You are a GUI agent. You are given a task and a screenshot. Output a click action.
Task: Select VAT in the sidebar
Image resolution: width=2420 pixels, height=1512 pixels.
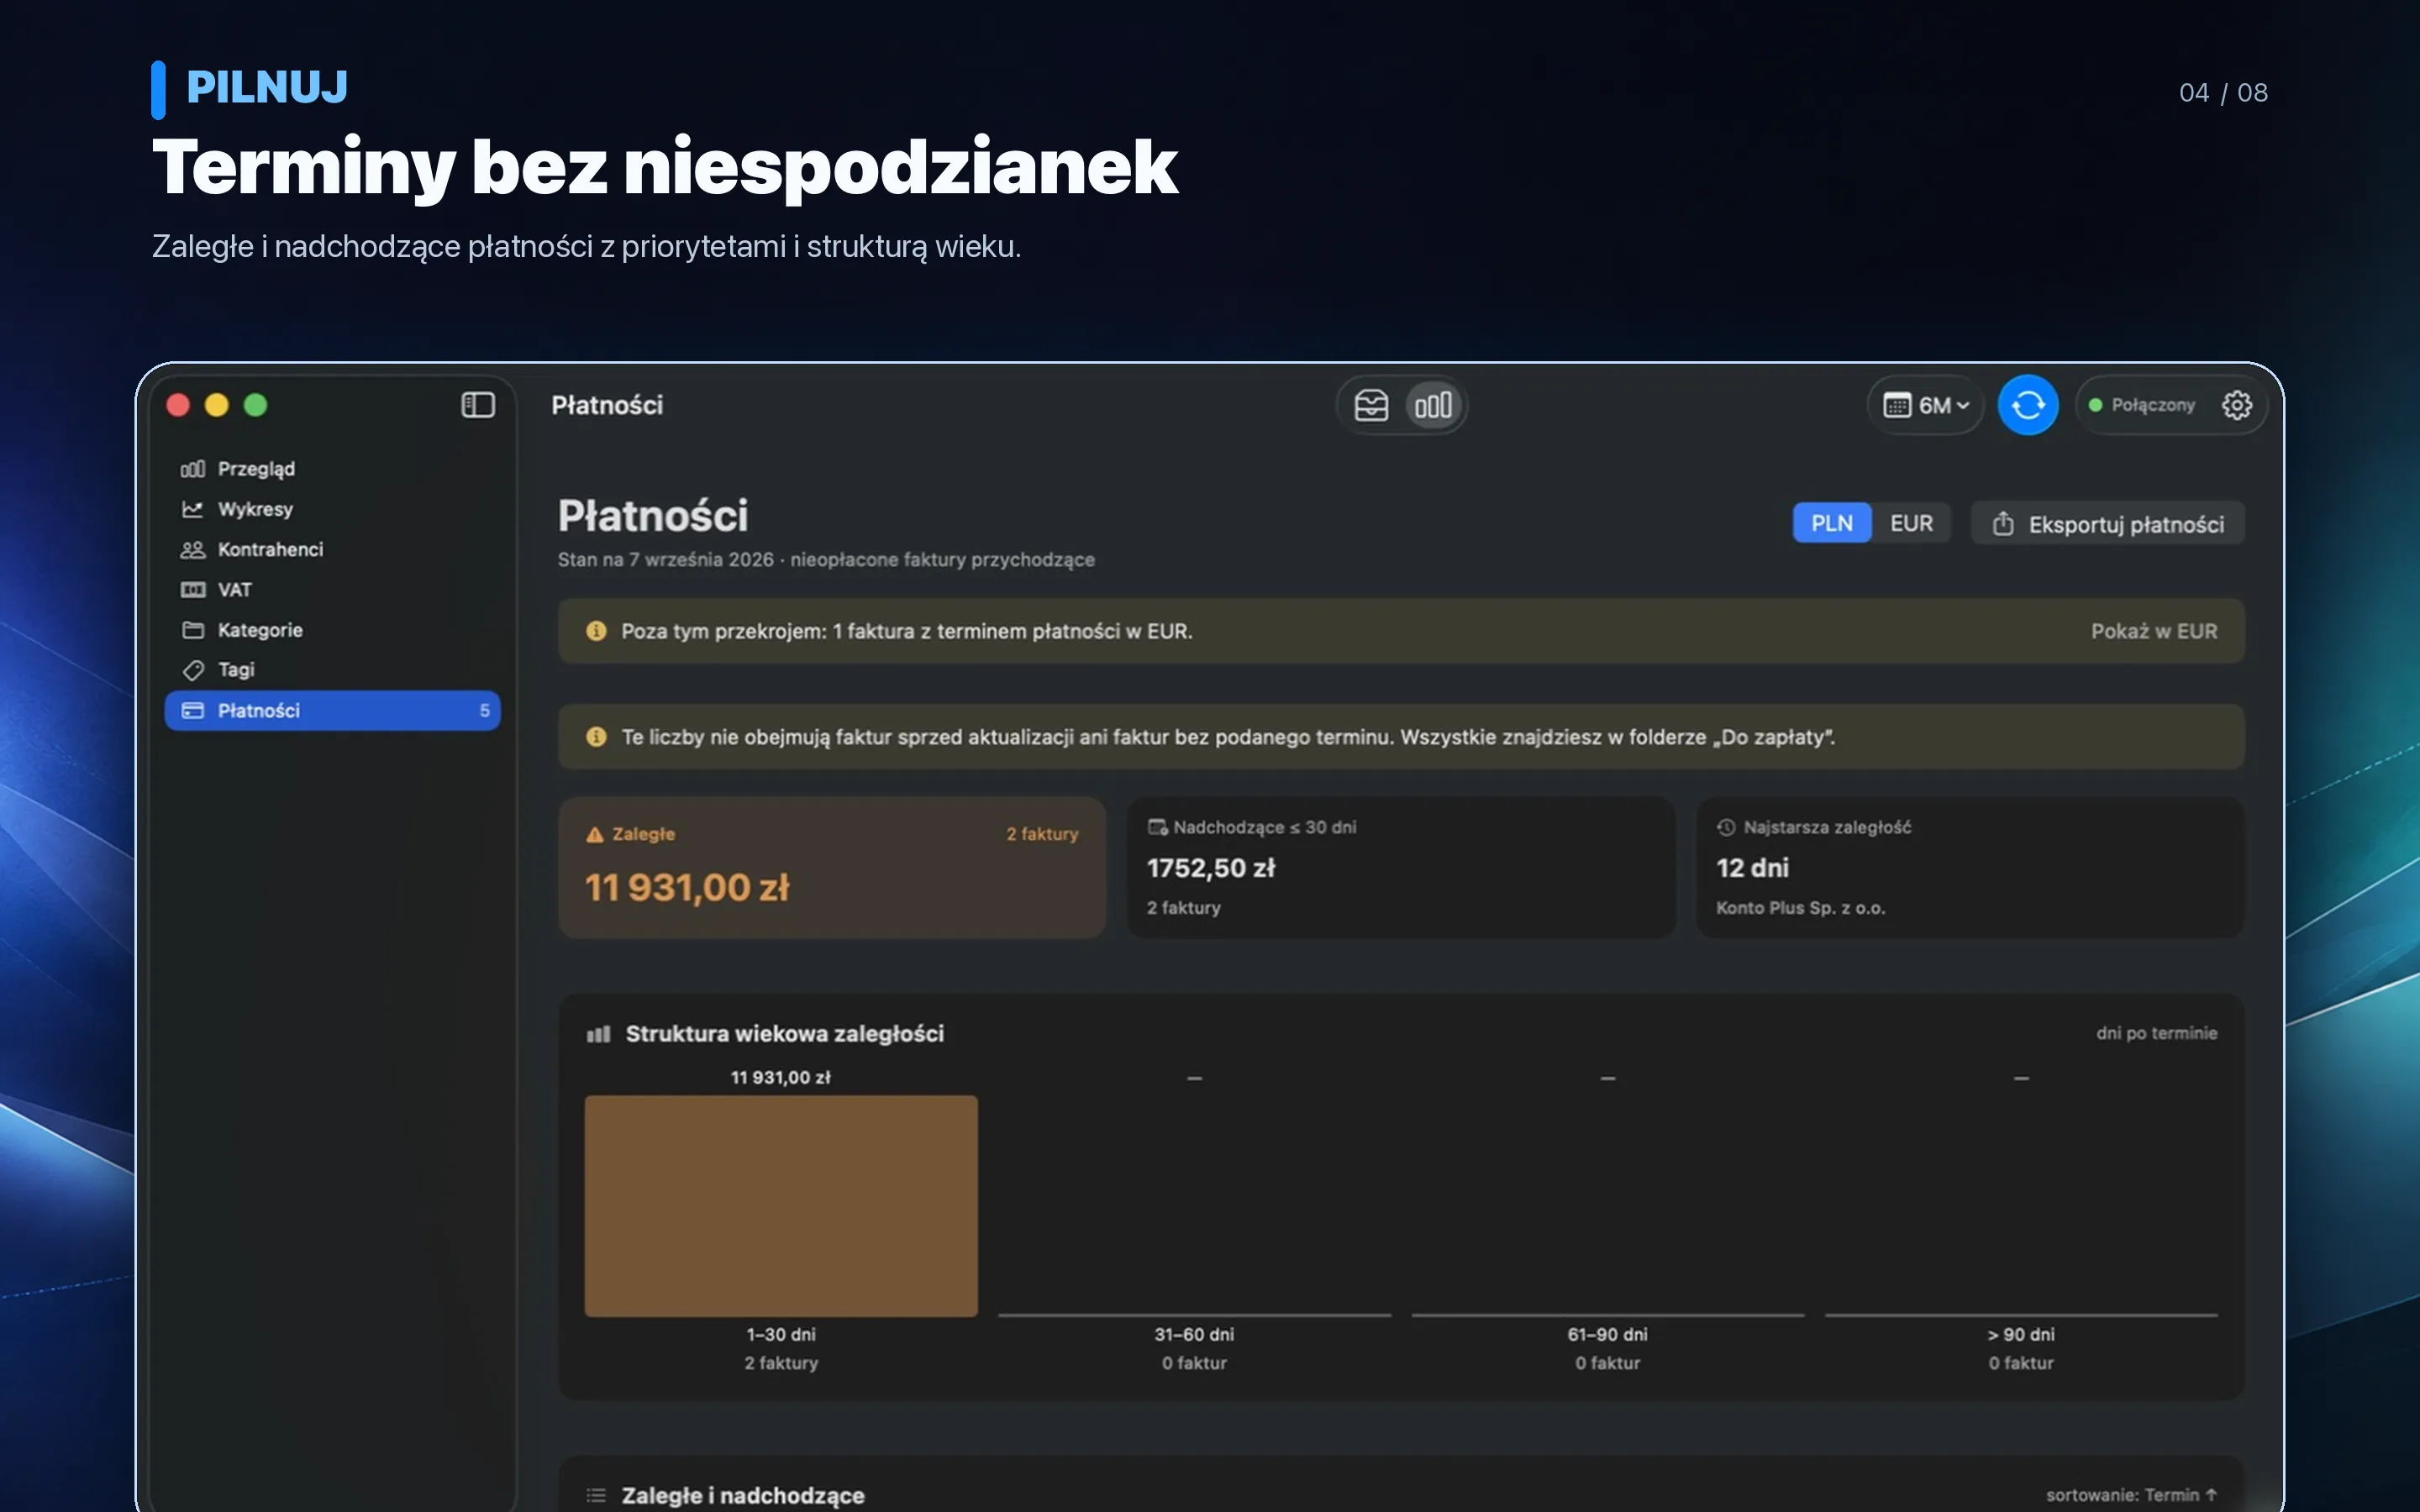click(x=332, y=590)
